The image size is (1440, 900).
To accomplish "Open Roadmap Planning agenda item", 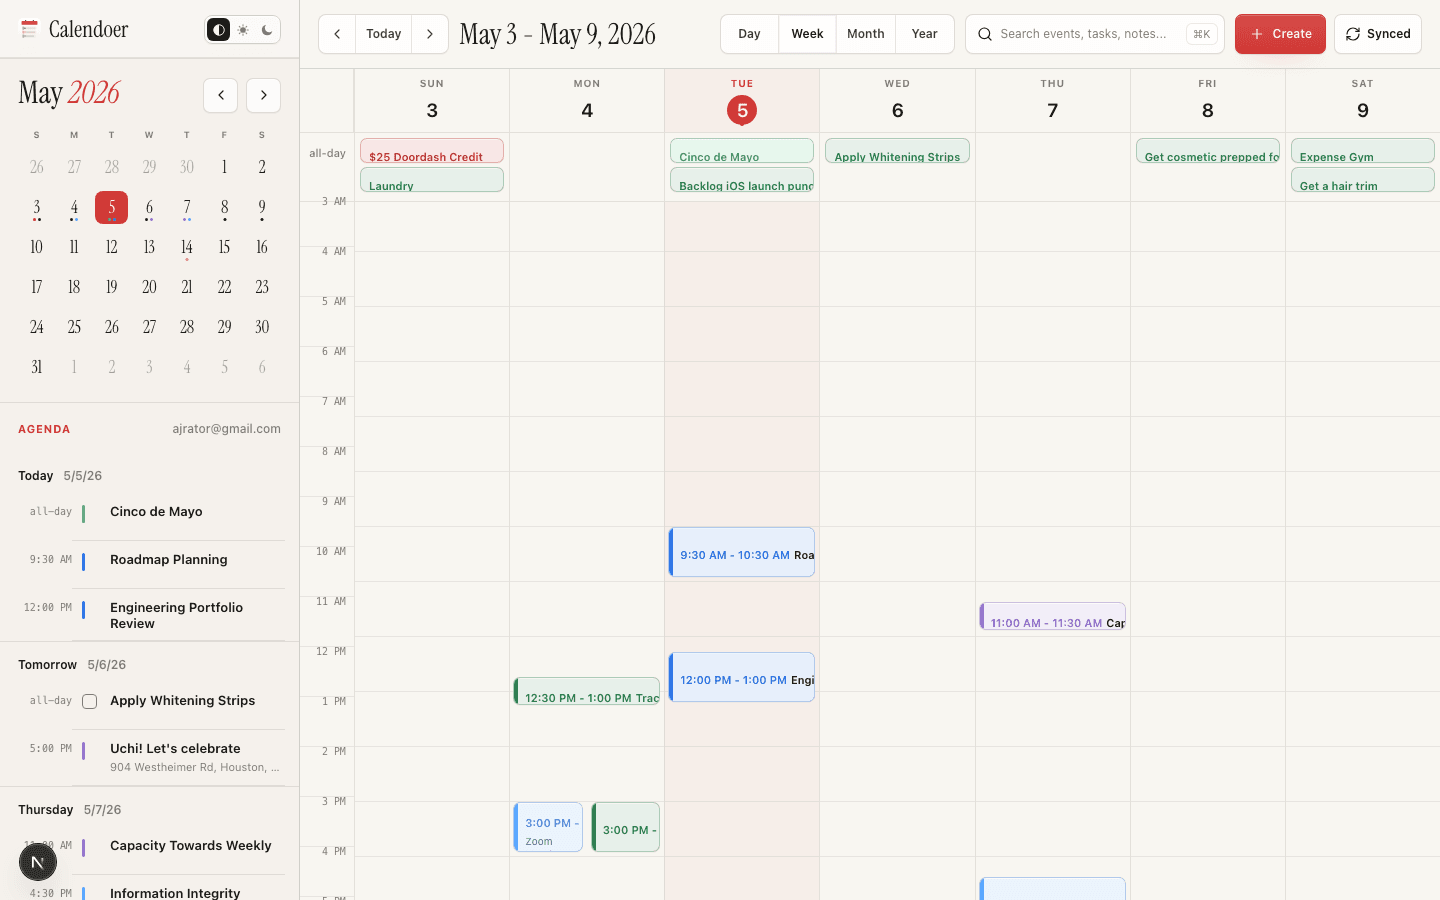I will [168, 560].
